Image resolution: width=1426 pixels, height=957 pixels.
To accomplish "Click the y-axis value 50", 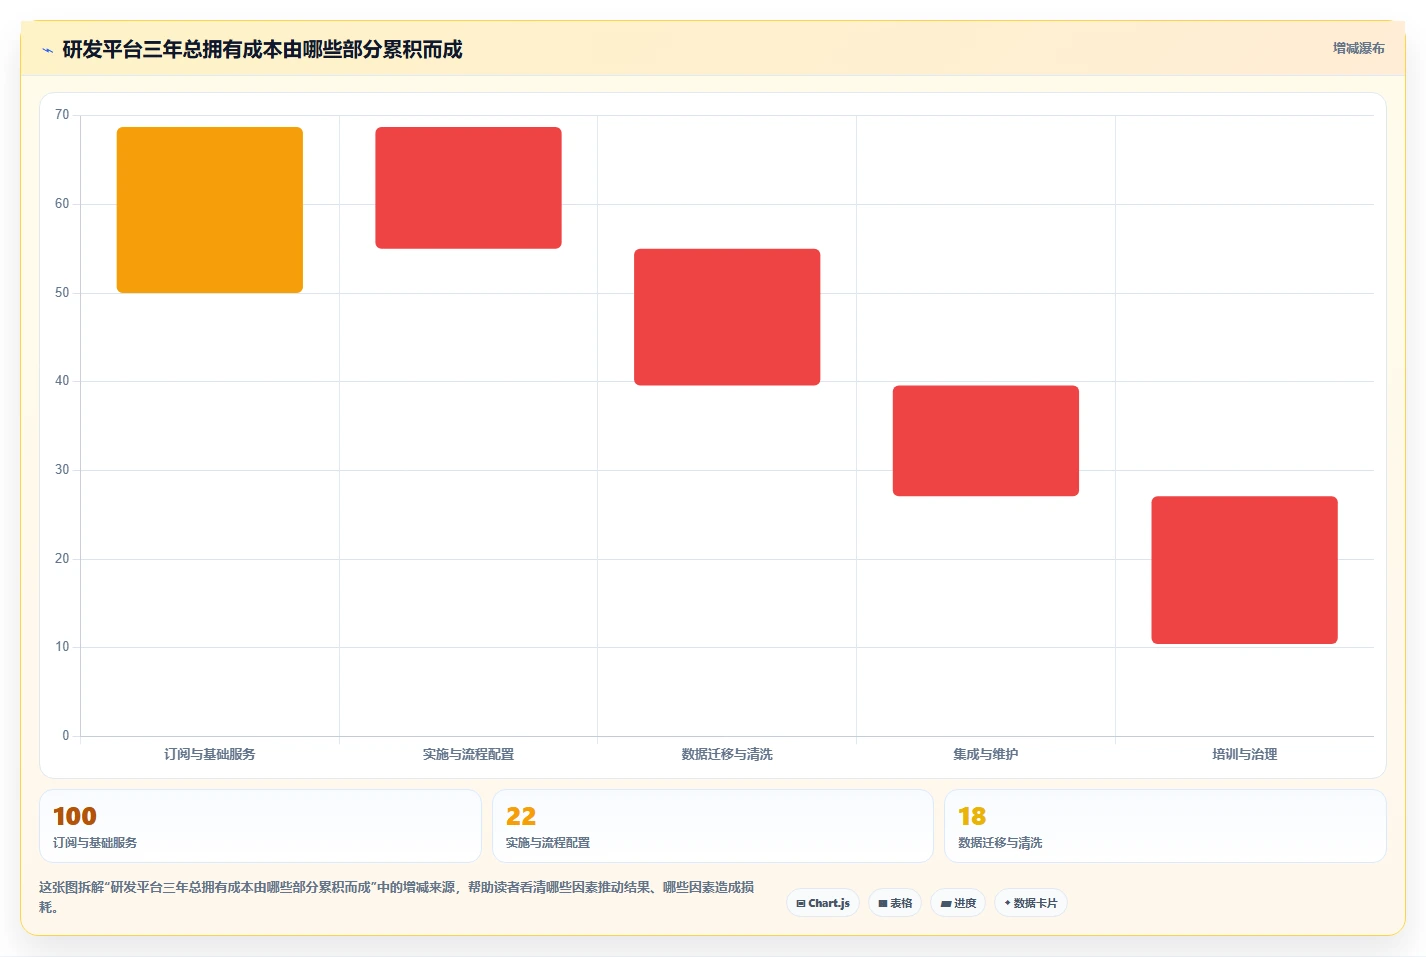I will click(x=62, y=293).
